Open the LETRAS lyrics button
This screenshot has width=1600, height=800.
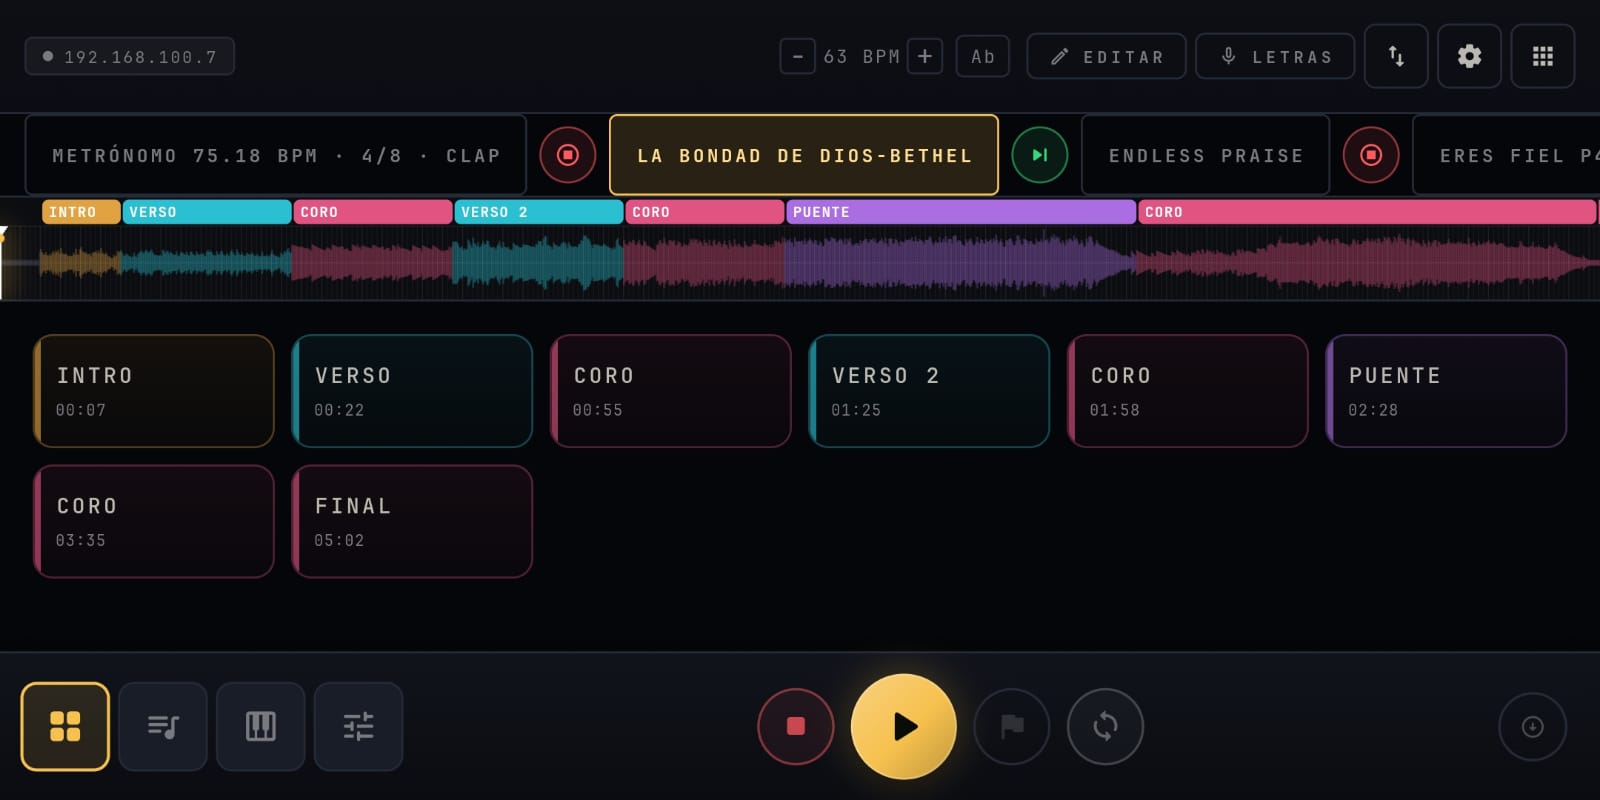(1275, 56)
